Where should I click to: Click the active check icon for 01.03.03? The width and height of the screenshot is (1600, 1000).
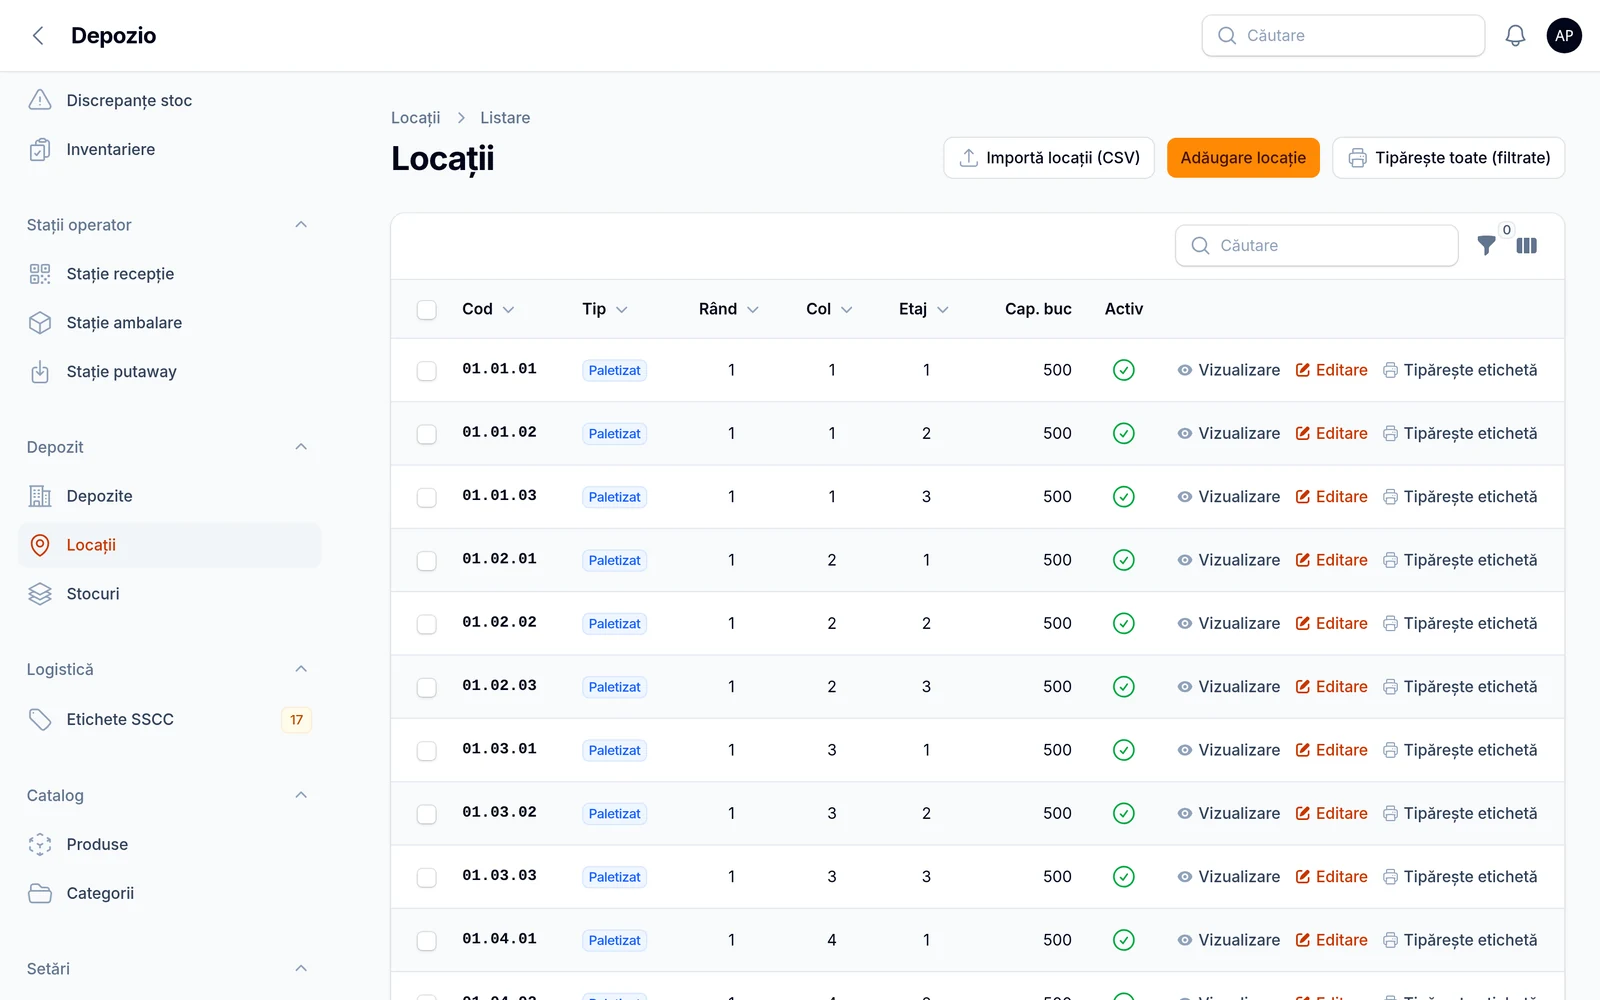(x=1124, y=877)
